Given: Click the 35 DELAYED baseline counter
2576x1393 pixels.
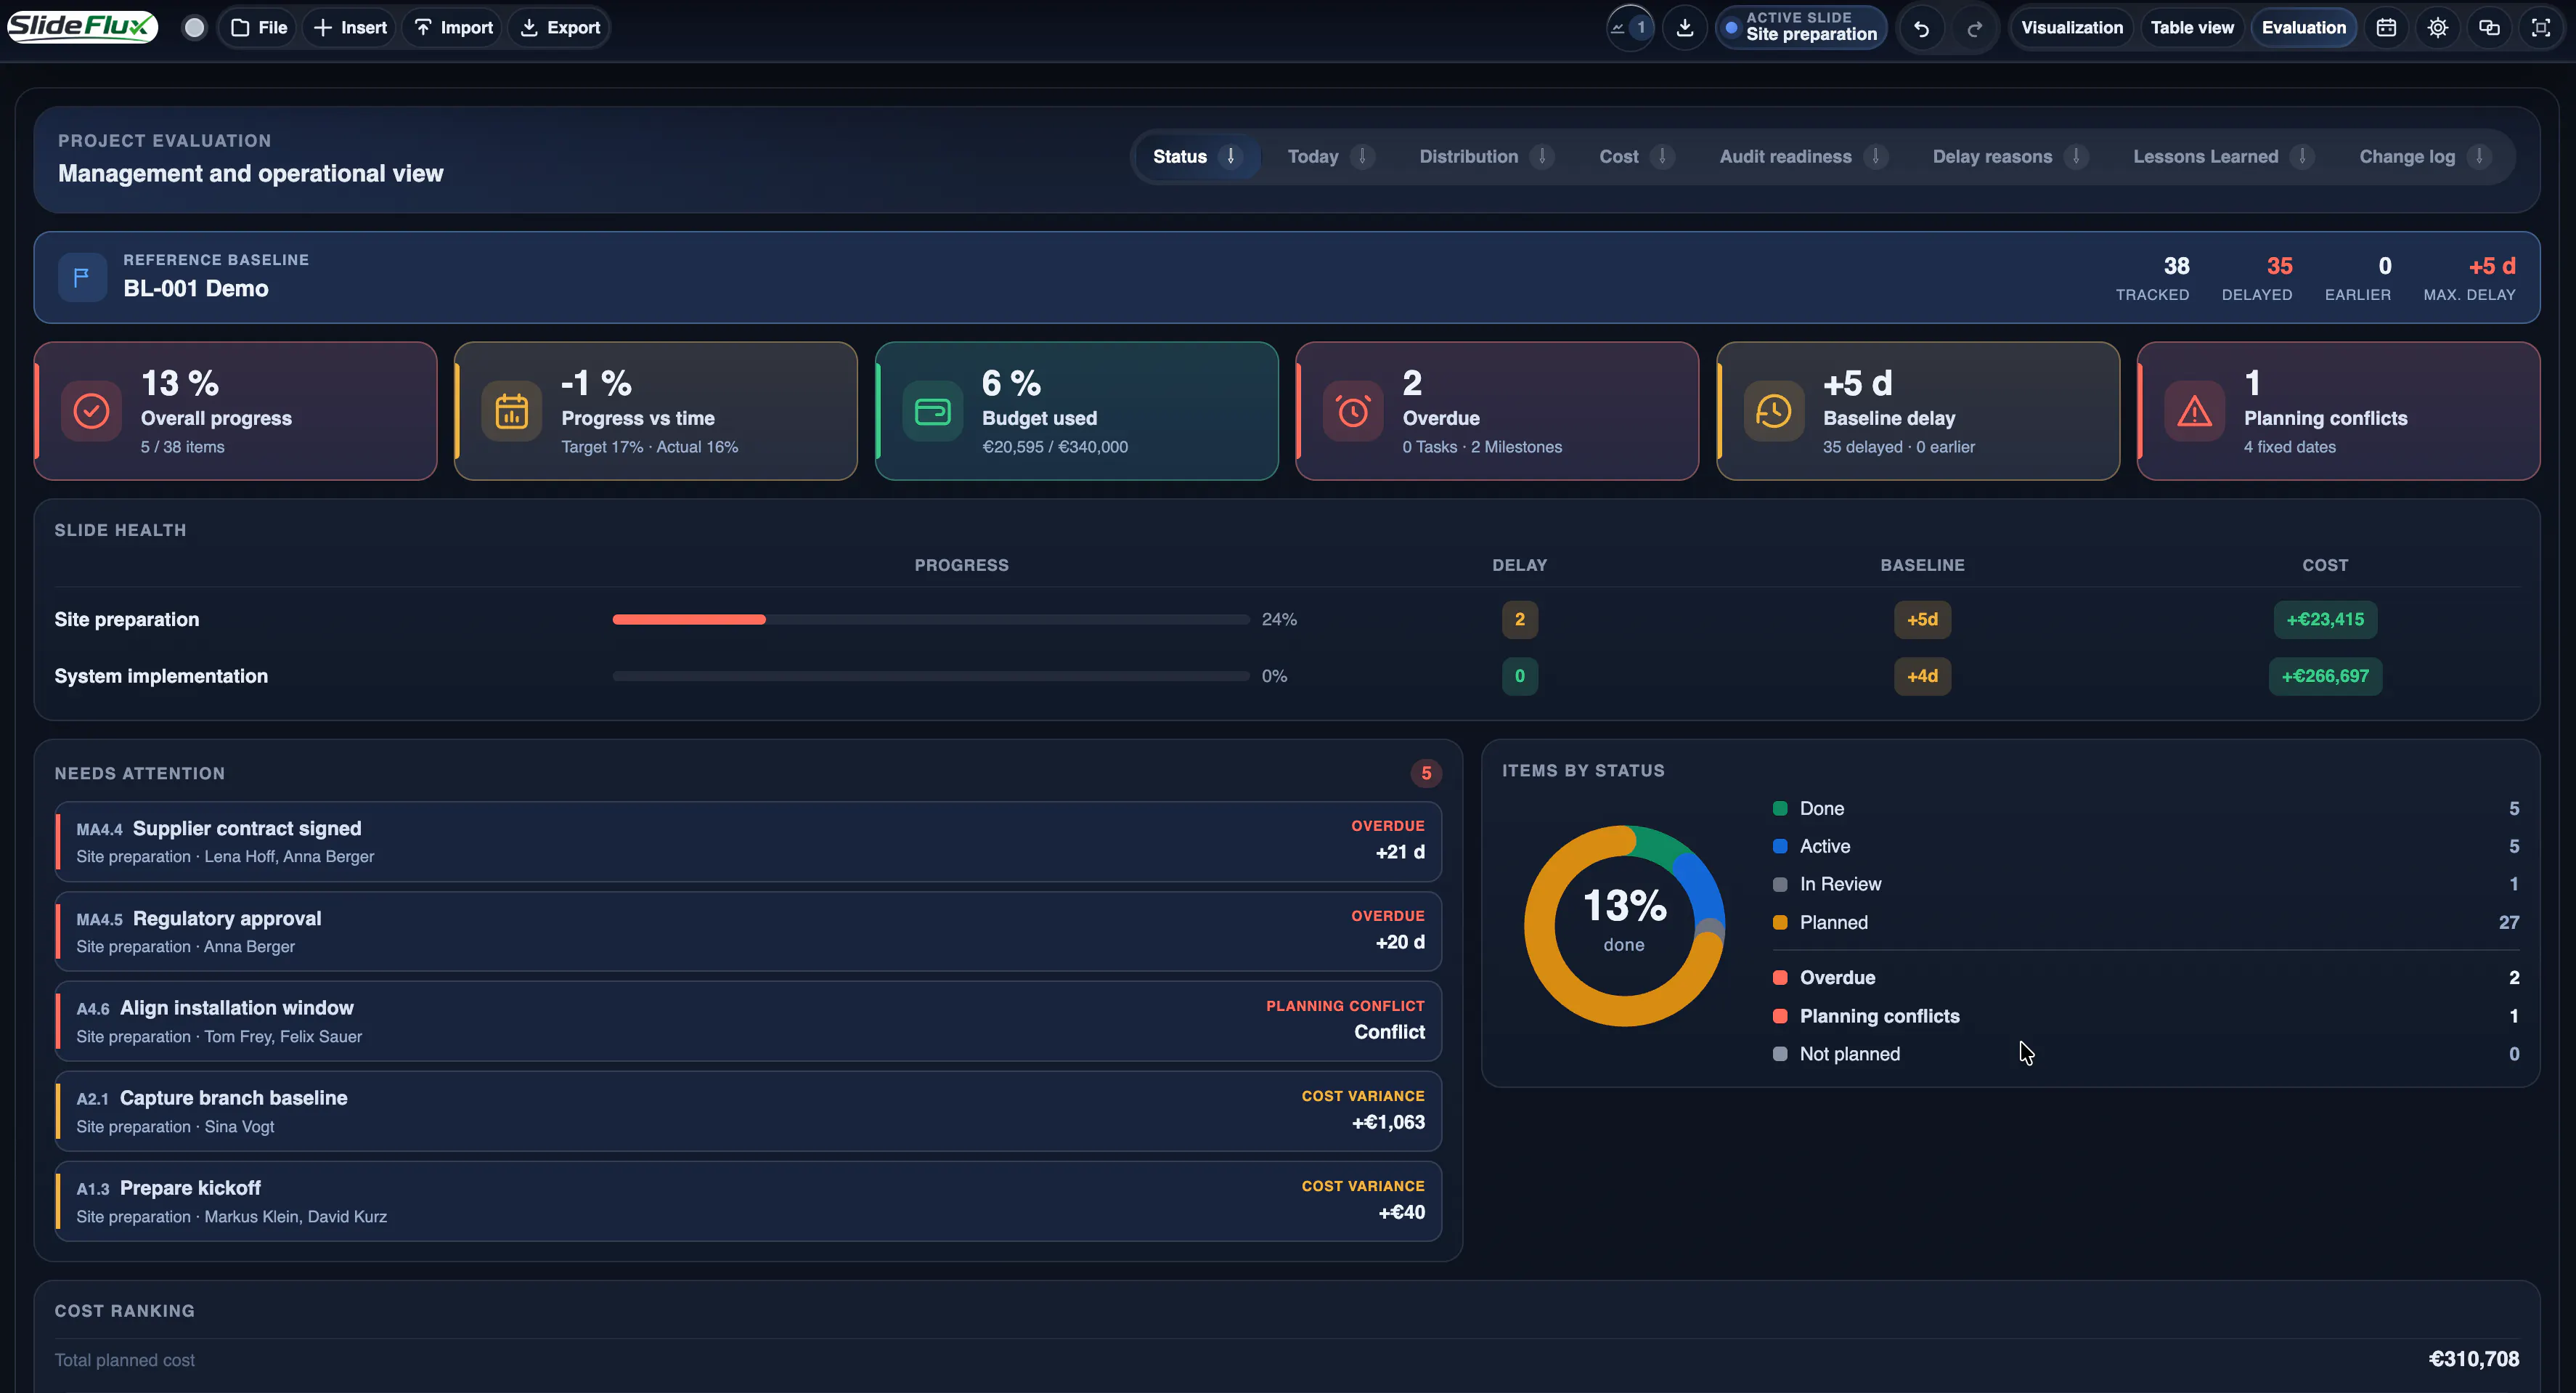Looking at the screenshot, I should pos(2257,278).
